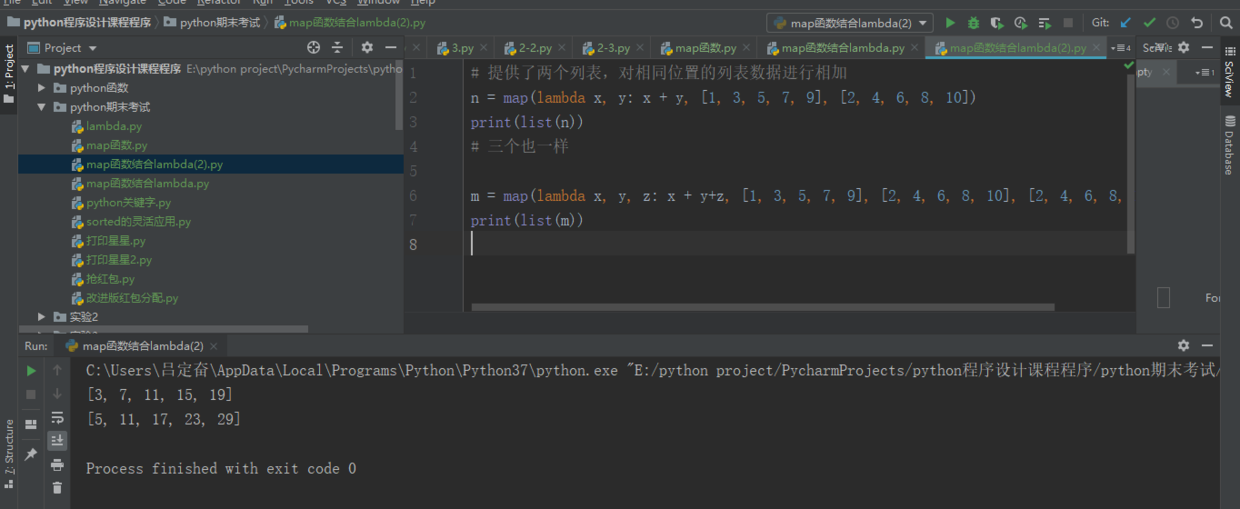Rerun program with green play in Run panel

coord(31,370)
